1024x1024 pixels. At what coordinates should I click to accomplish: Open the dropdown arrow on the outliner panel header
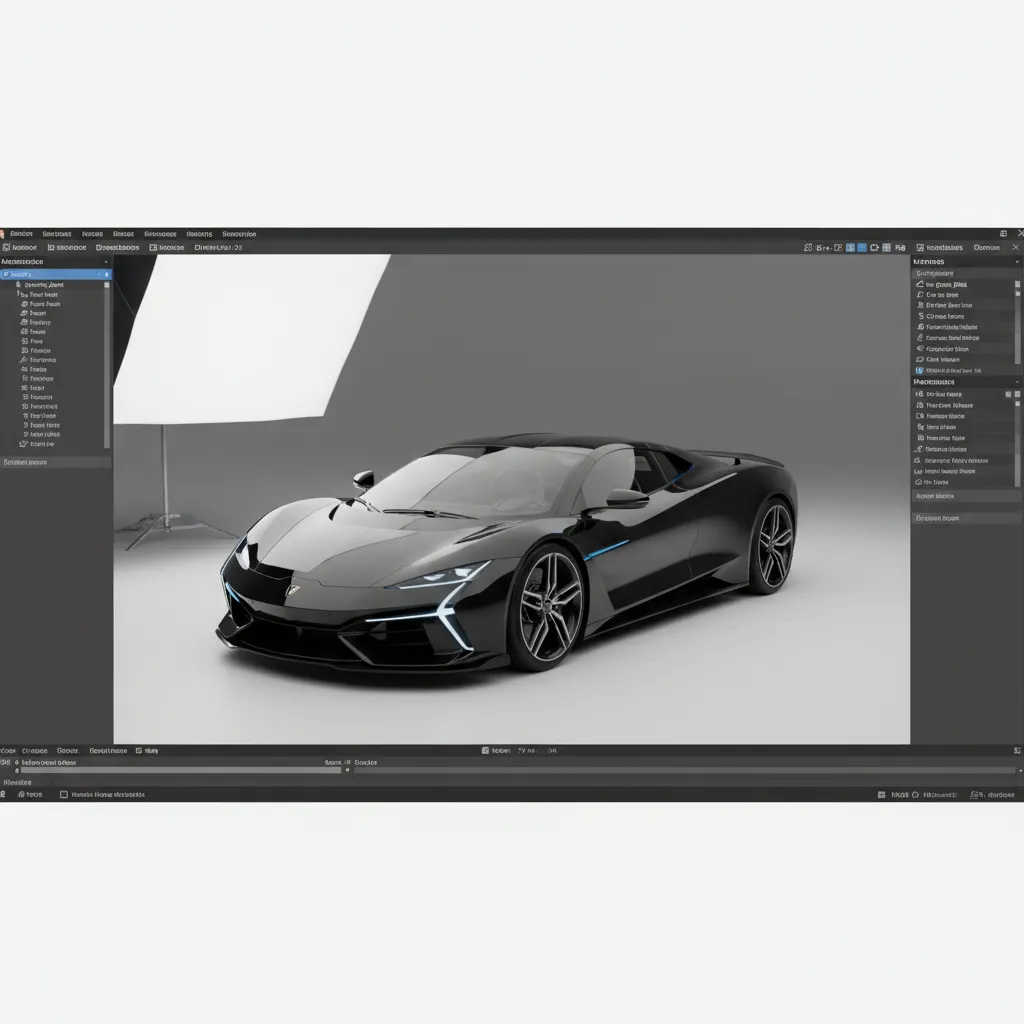(105, 261)
